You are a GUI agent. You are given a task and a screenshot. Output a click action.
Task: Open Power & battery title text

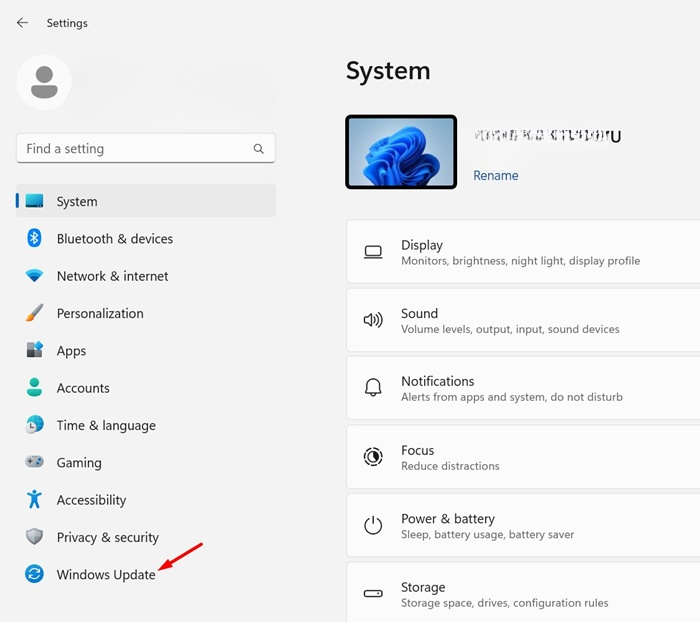[448, 519]
